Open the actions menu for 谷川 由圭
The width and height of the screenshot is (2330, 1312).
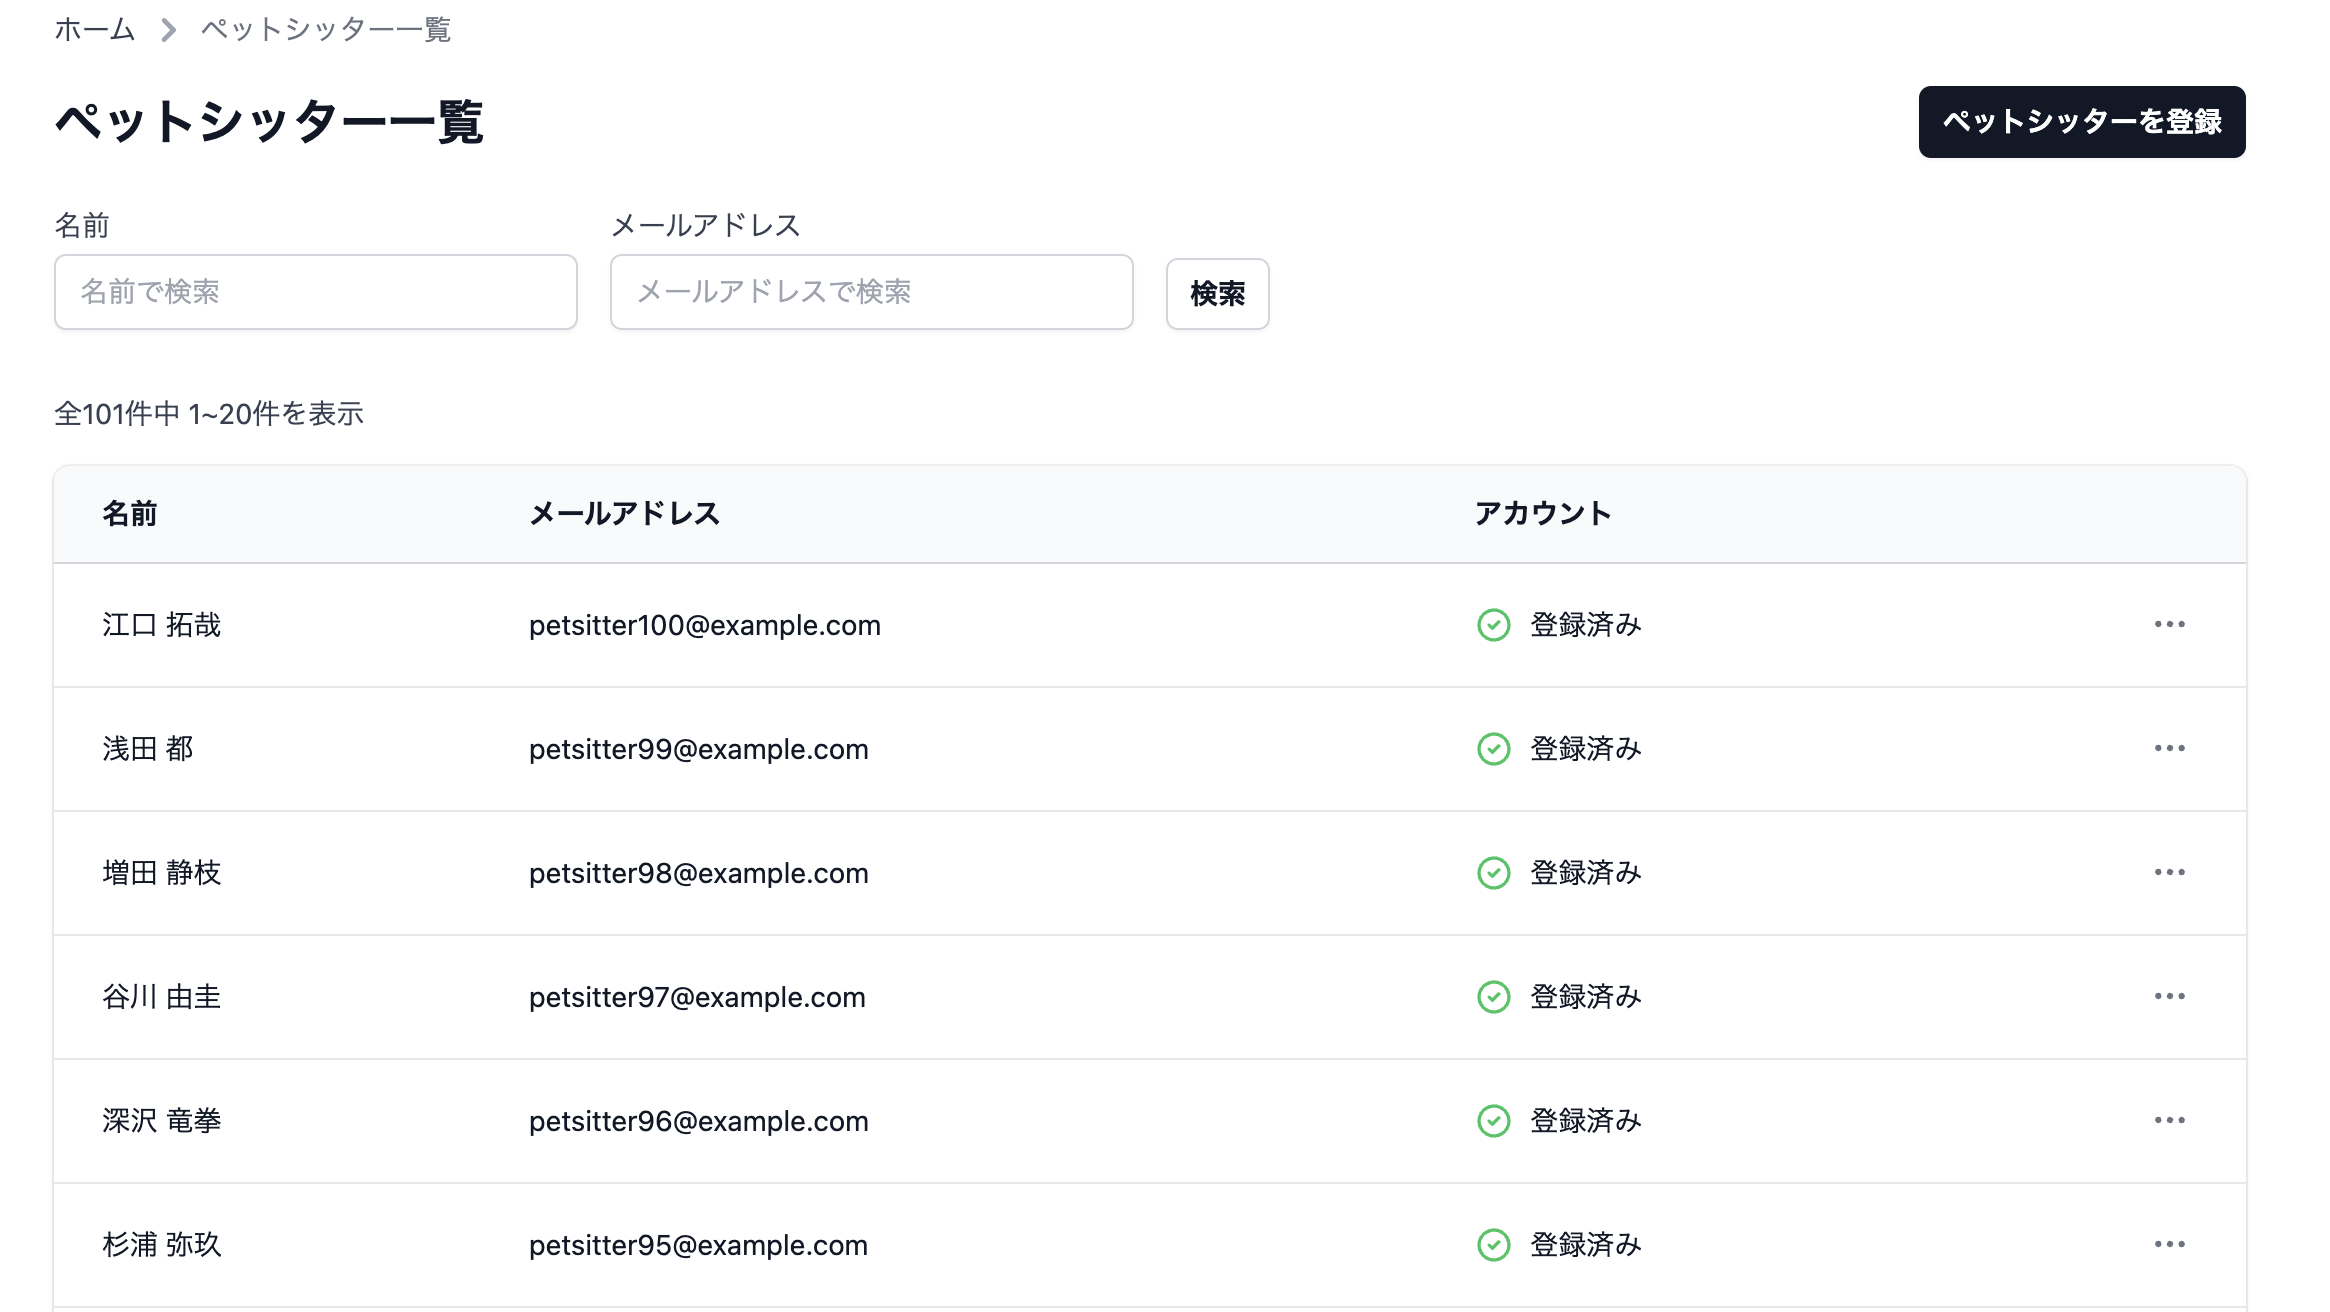tap(2169, 996)
